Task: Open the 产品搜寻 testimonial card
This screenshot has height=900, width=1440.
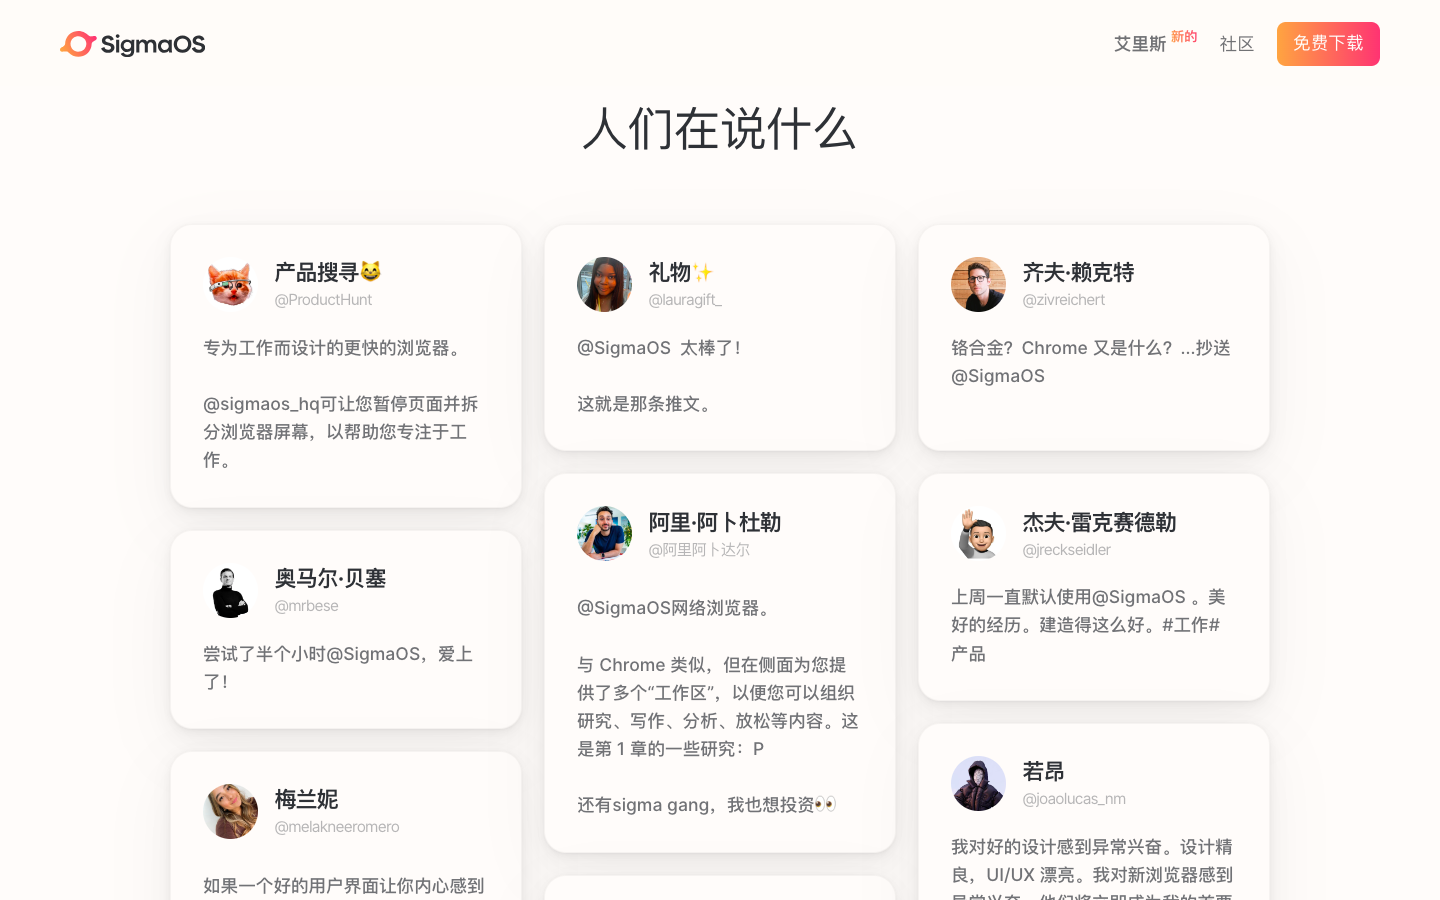Action: pos(346,366)
